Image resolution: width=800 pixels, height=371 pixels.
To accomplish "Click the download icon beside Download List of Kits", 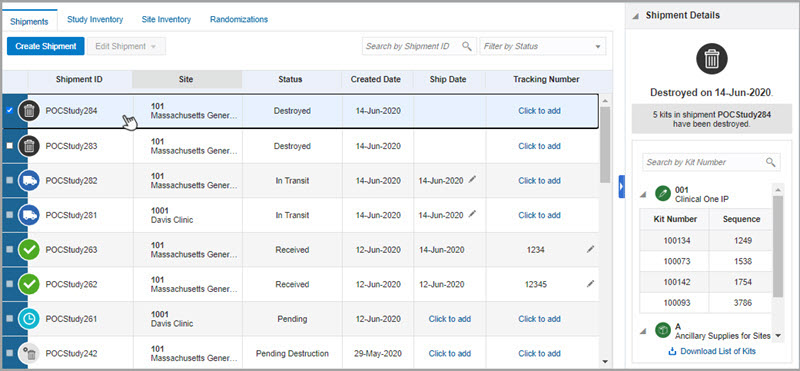I will pyautogui.click(x=672, y=351).
